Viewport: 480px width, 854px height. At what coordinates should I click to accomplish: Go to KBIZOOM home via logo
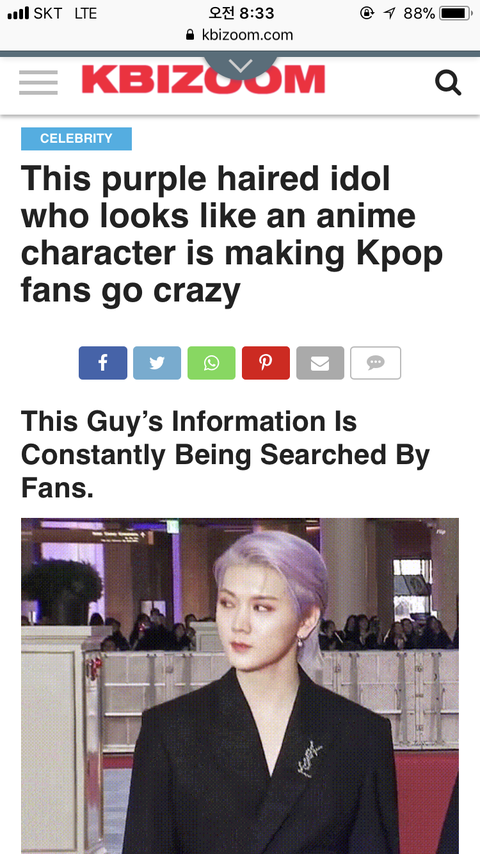203,80
